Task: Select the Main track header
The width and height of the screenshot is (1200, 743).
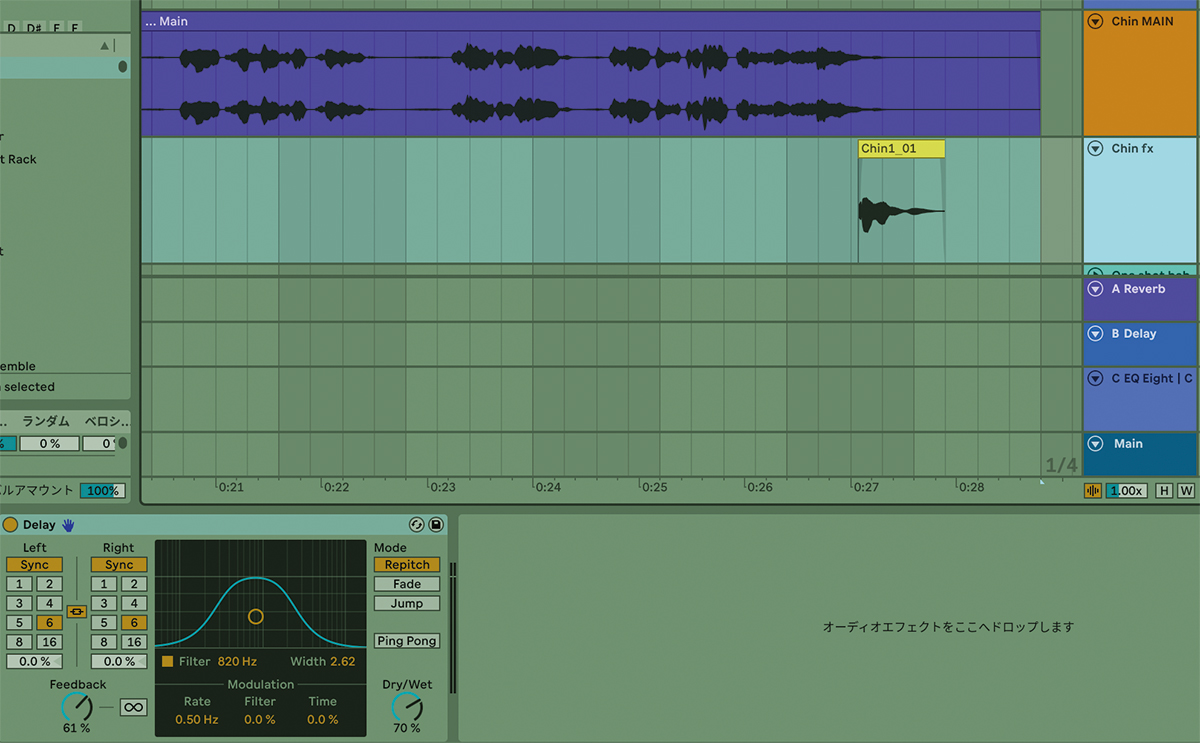Action: [x=1140, y=454]
